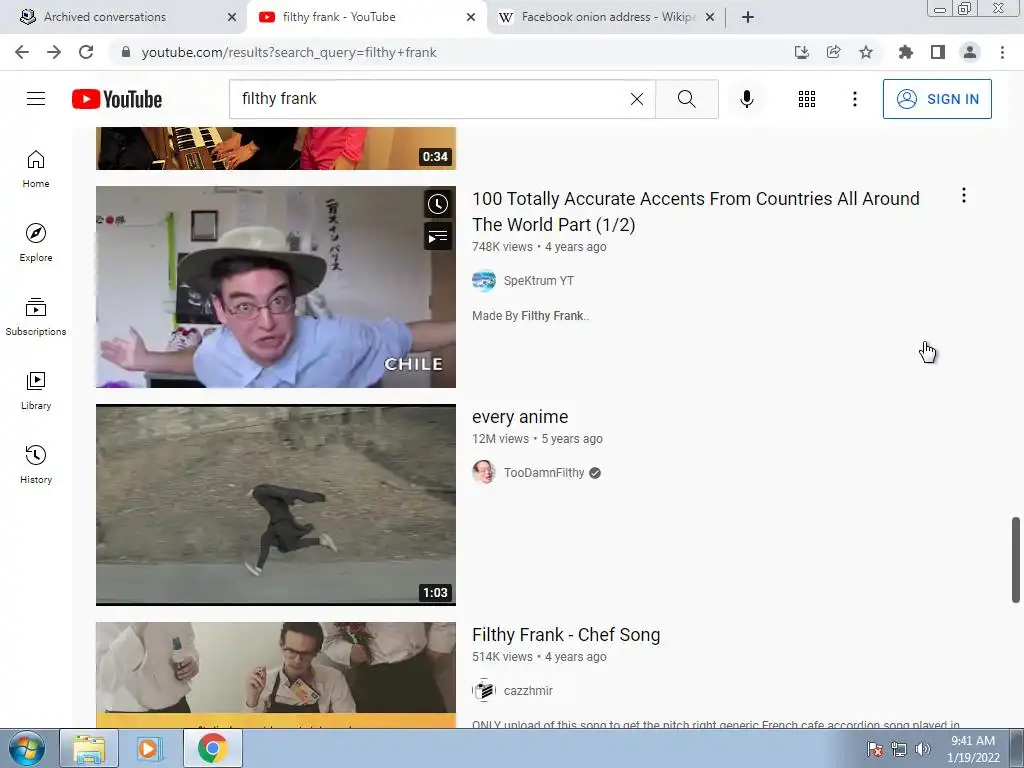
Task: Open Library in sidebar
Action: coord(36,391)
